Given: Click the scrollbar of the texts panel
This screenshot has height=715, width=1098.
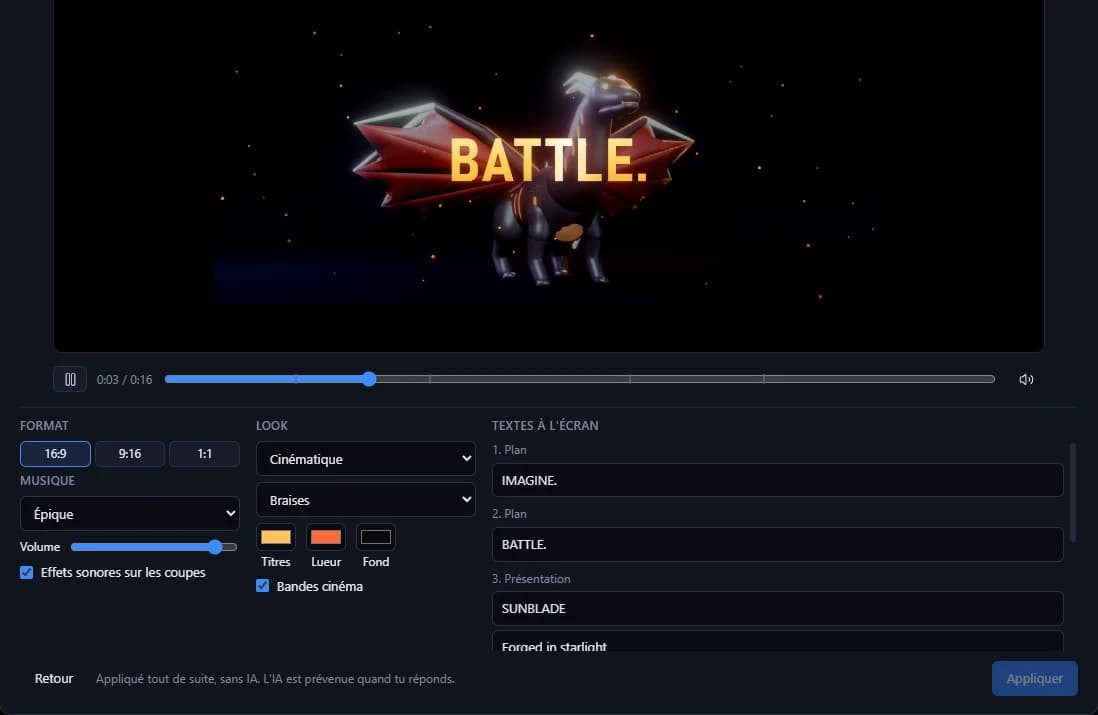Looking at the screenshot, I should [x=1073, y=492].
